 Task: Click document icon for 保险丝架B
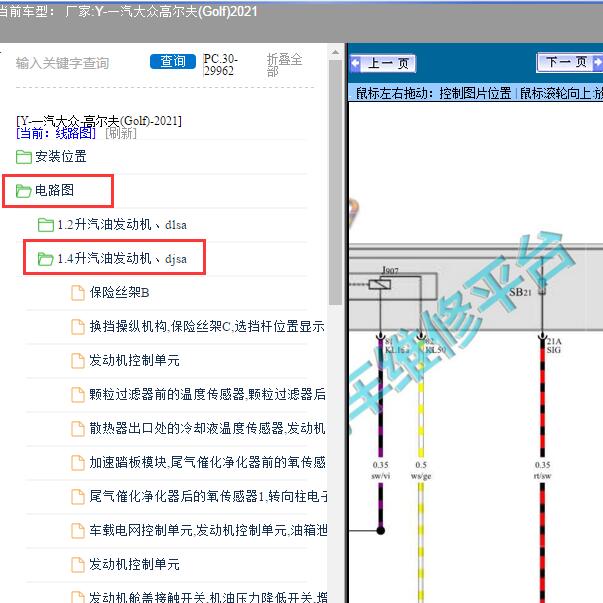[78, 293]
